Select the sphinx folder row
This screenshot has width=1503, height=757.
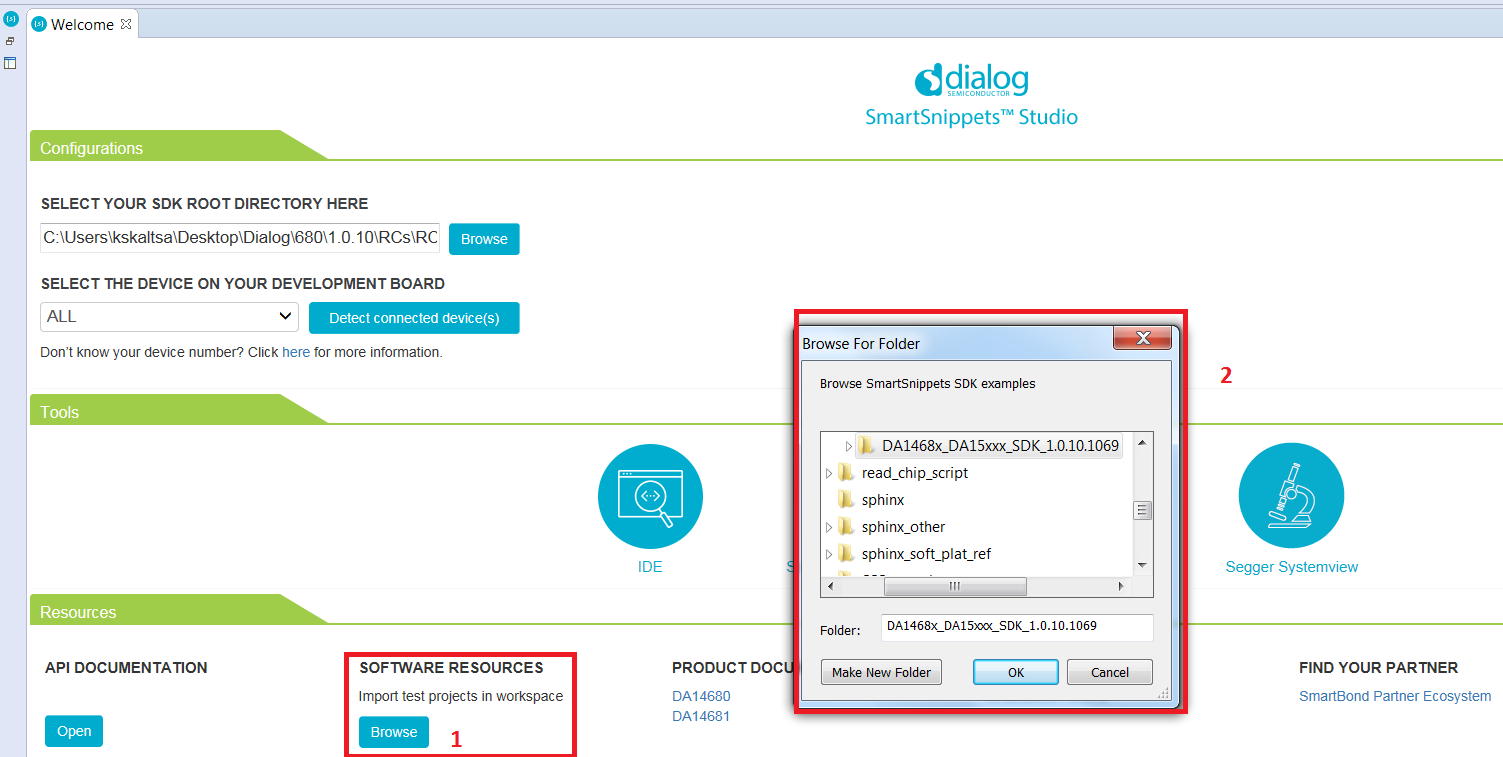click(x=883, y=499)
